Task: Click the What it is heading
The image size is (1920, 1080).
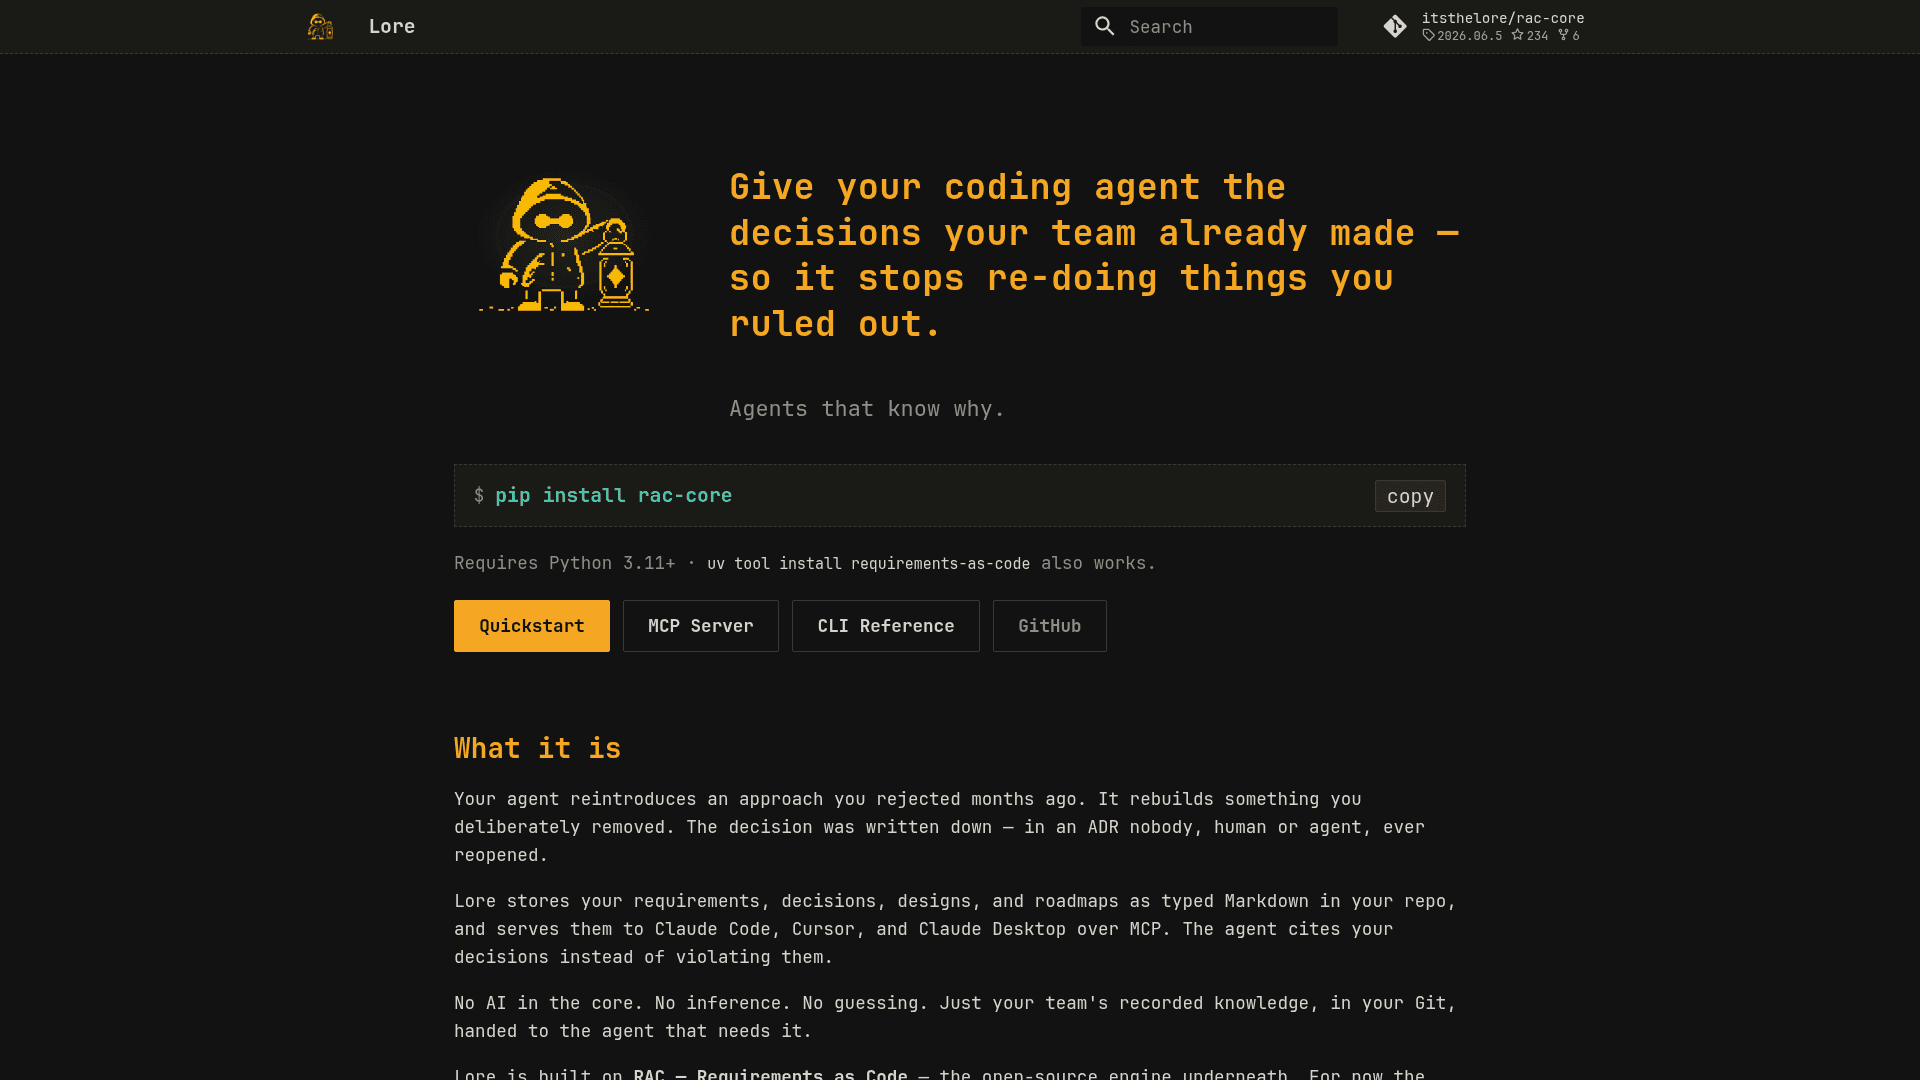Action: click(x=537, y=748)
